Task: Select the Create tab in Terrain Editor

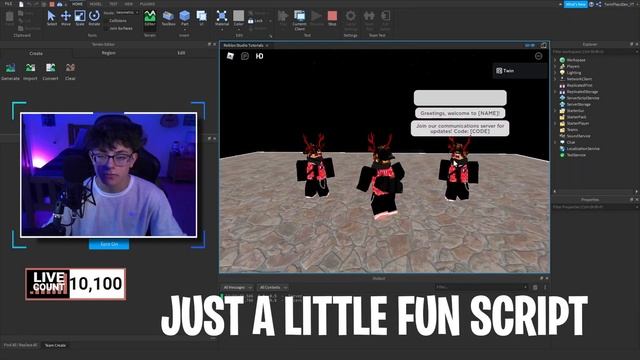Action: (x=36, y=53)
